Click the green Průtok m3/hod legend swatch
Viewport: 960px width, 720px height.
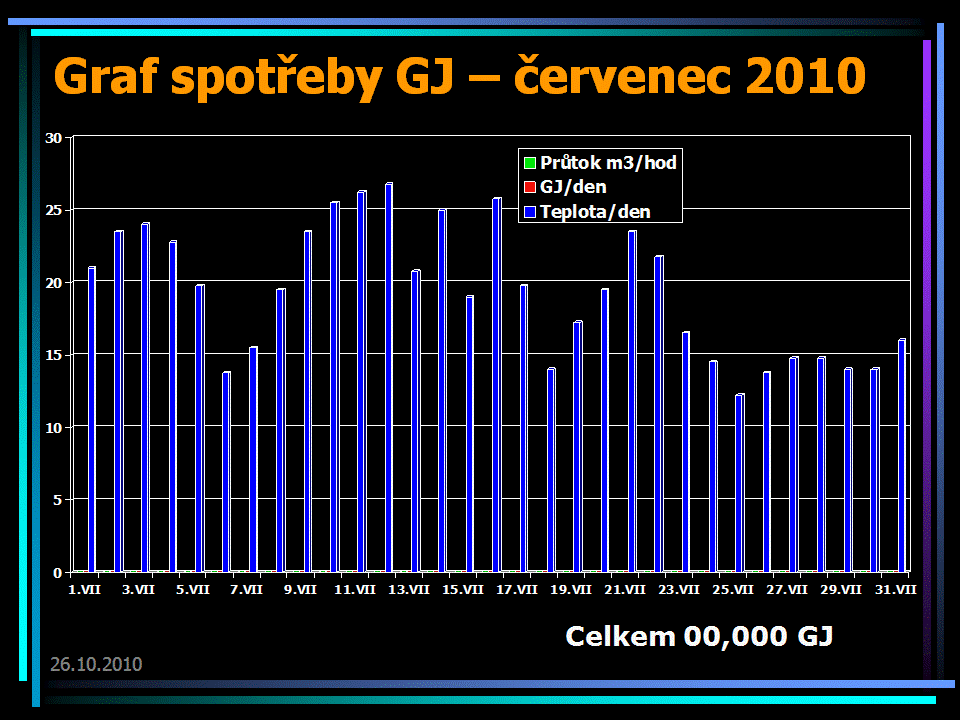pos(530,163)
